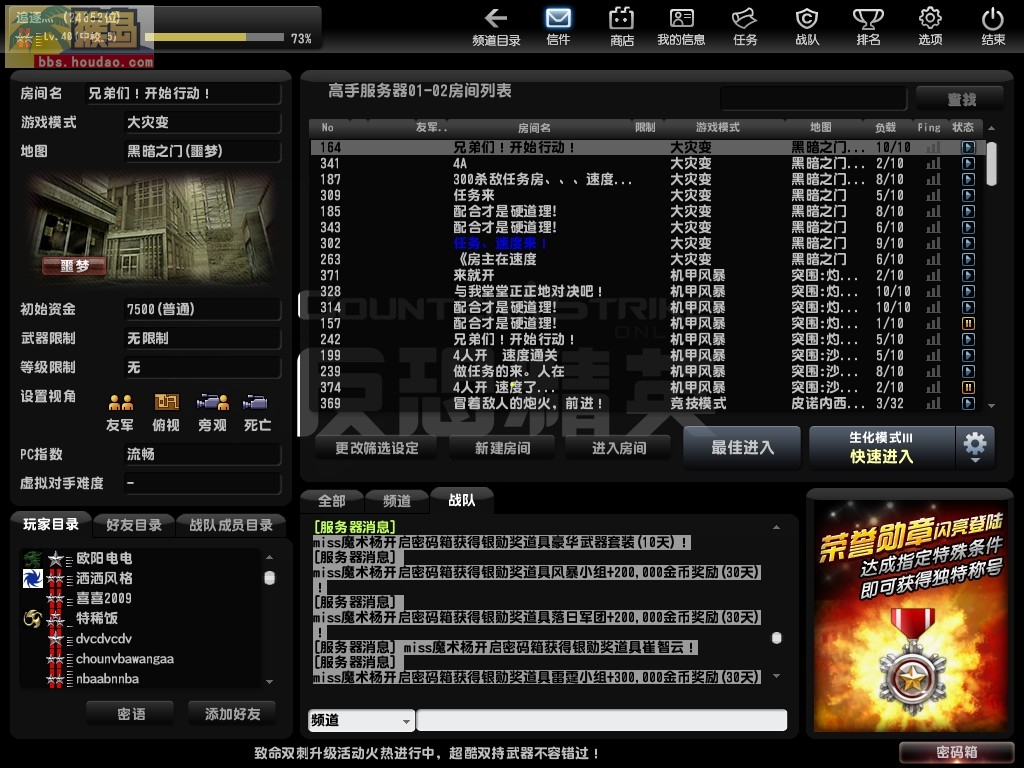Click the chat log scrollbar thumb
Viewport: 1024px width, 768px height.
tap(776, 638)
